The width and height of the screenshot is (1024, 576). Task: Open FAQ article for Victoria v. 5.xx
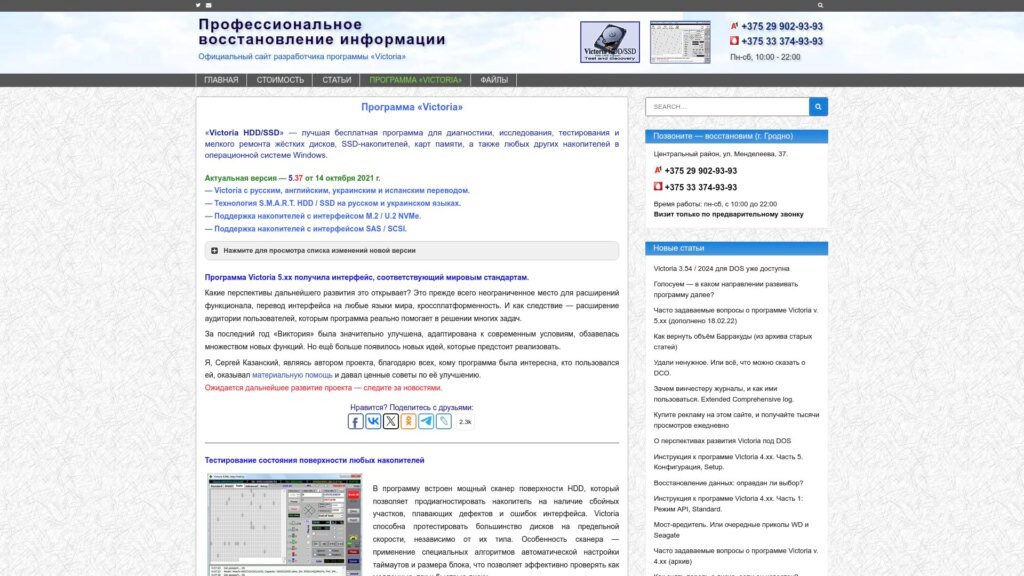[735, 315]
